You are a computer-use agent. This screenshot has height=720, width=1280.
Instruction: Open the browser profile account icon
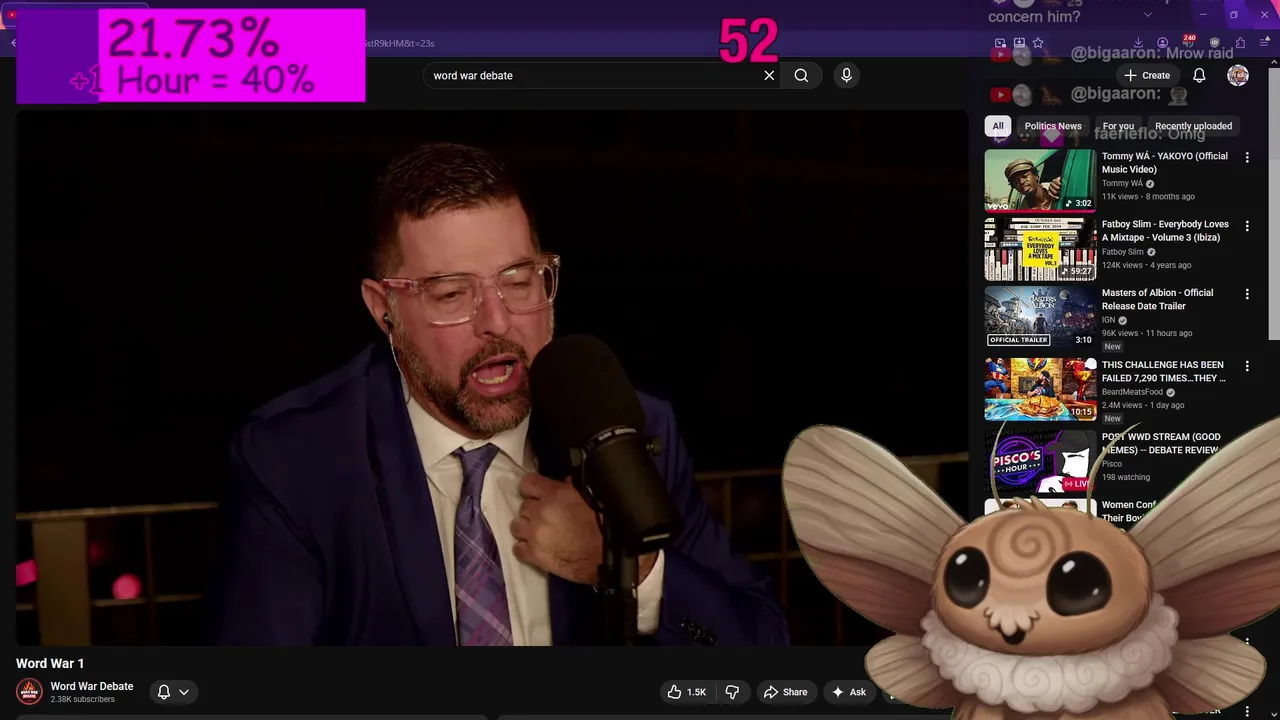point(1162,43)
